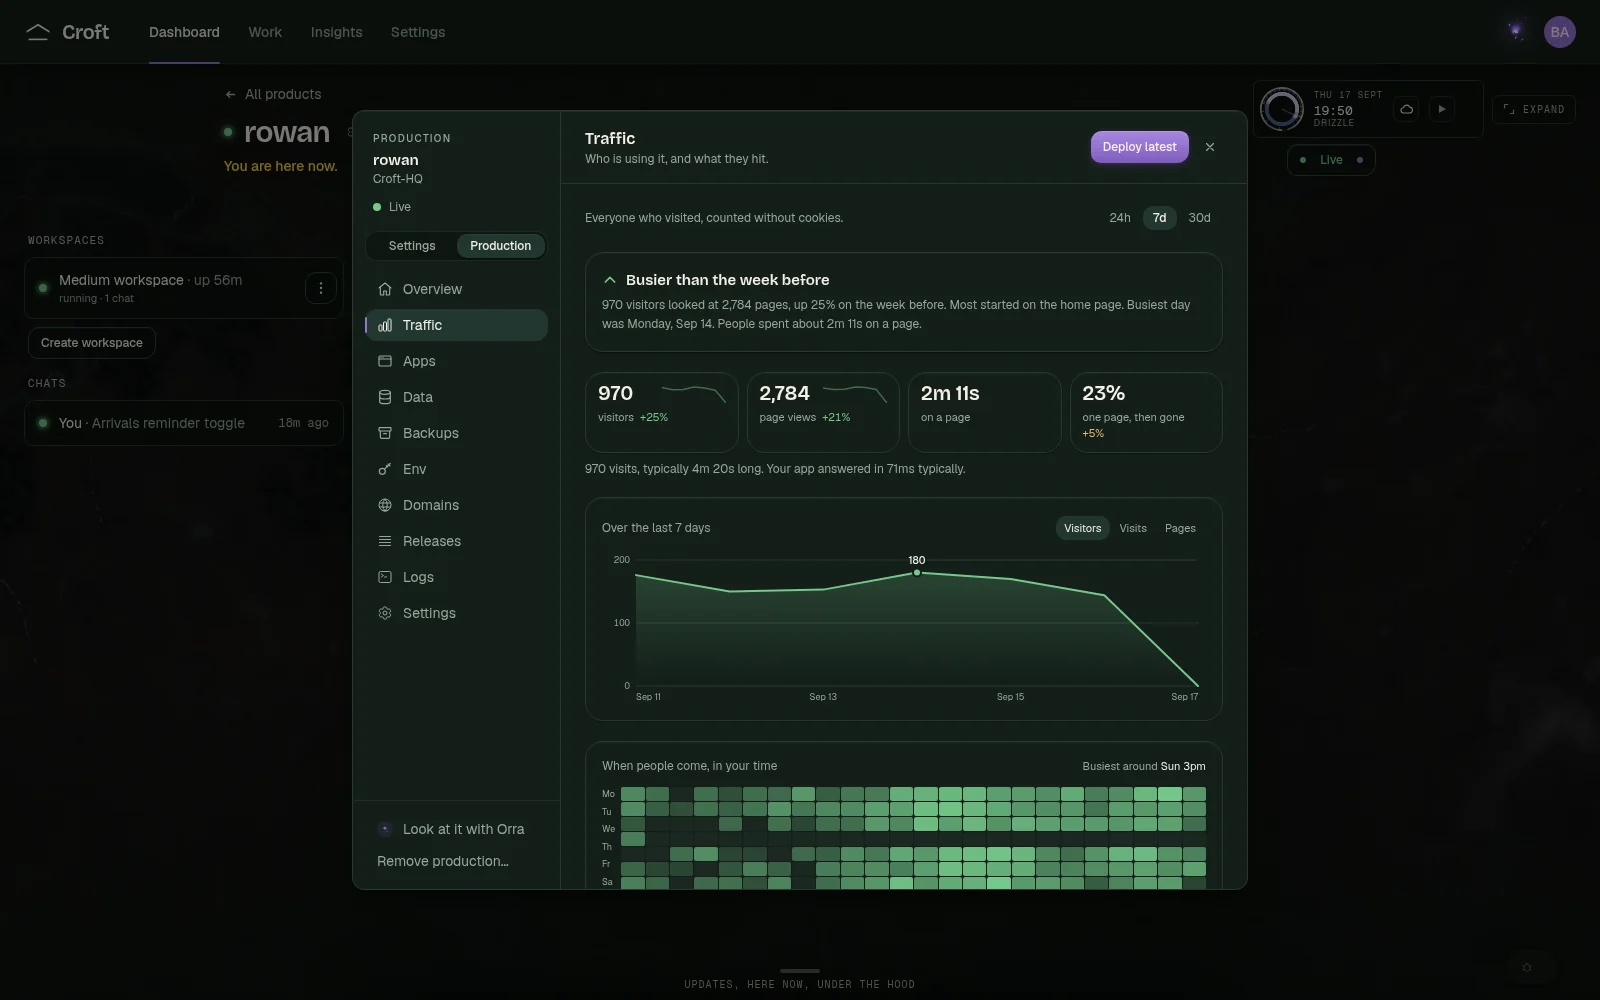Open the Data database icon
This screenshot has height=1000, width=1600.
[x=385, y=397]
